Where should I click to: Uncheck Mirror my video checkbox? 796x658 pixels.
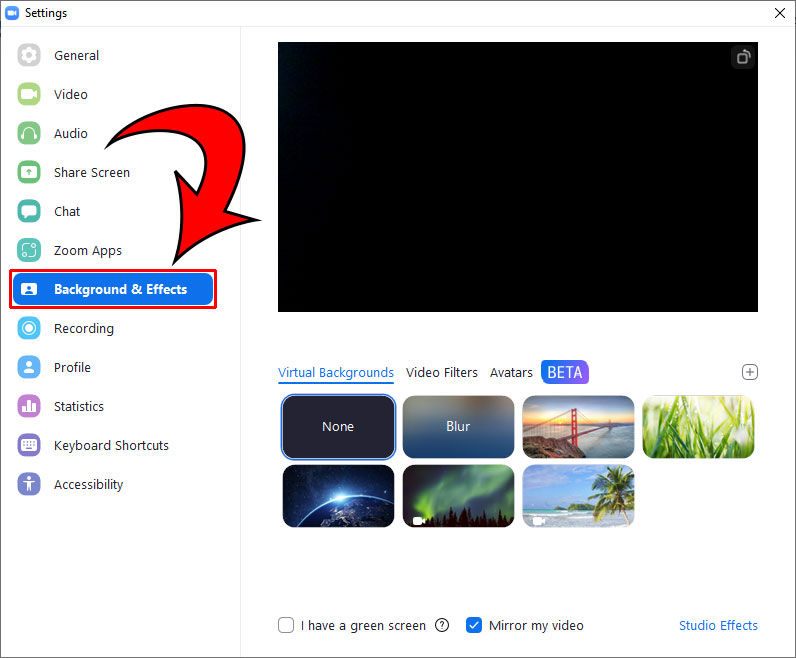pyautogui.click(x=474, y=625)
